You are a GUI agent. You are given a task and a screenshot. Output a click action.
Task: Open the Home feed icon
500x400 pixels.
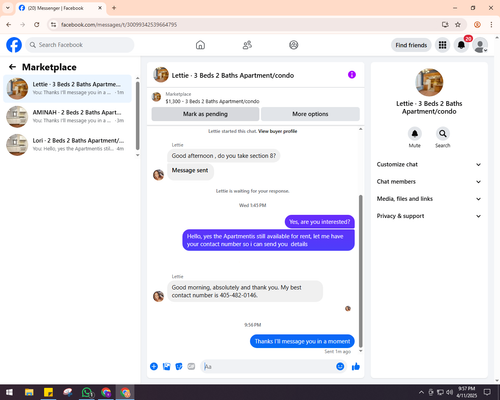pyautogui.click(x=200, y=45)
